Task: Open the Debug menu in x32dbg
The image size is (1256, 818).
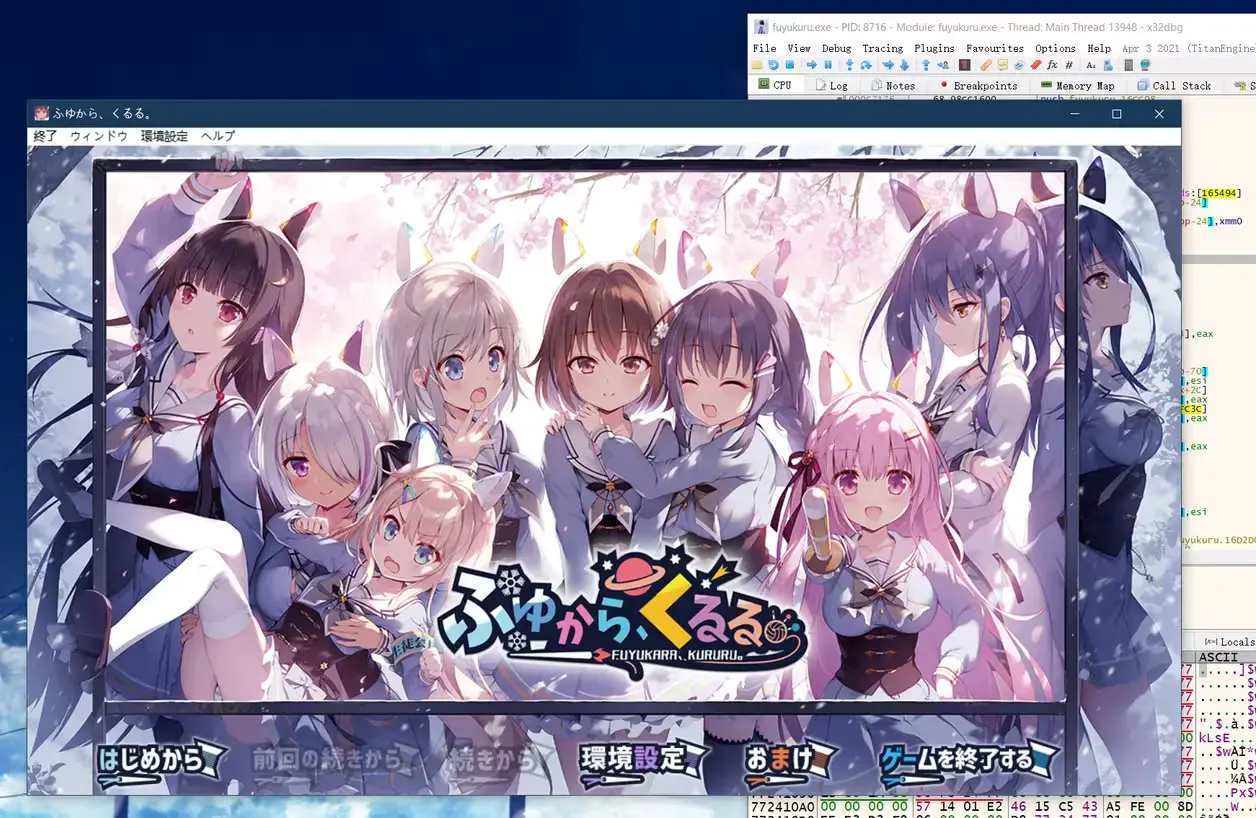Action: [837, 48]
